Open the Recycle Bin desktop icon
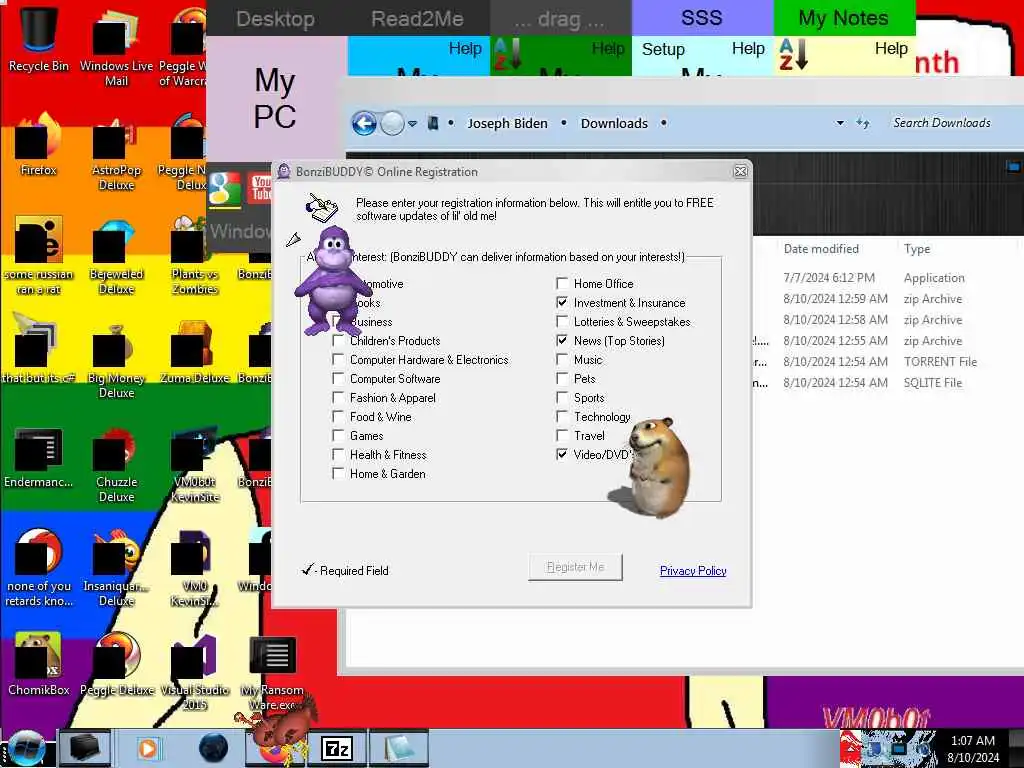The image size is (1024, 768). [x=39, y=38]
